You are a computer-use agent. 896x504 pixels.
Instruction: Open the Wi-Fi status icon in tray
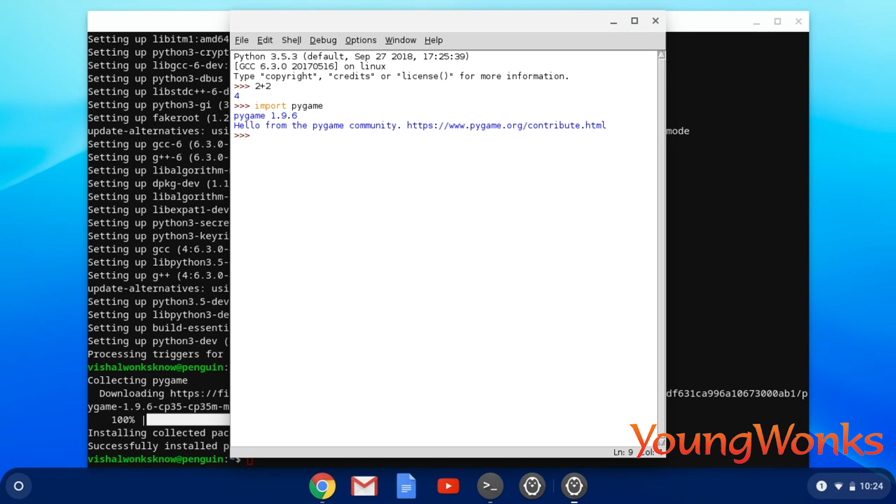(838, 486)
